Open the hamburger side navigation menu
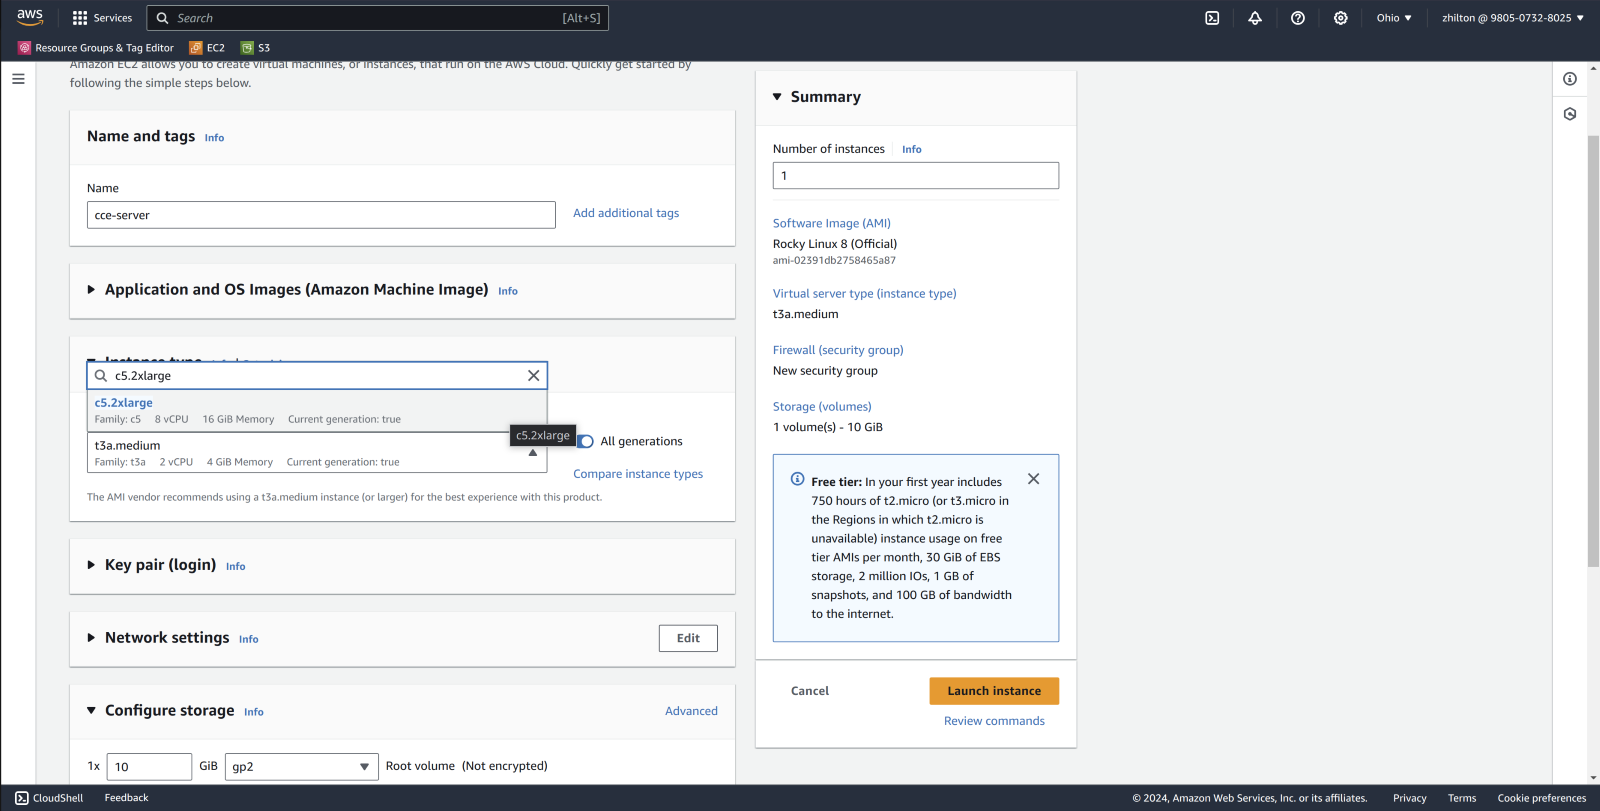 18,78
